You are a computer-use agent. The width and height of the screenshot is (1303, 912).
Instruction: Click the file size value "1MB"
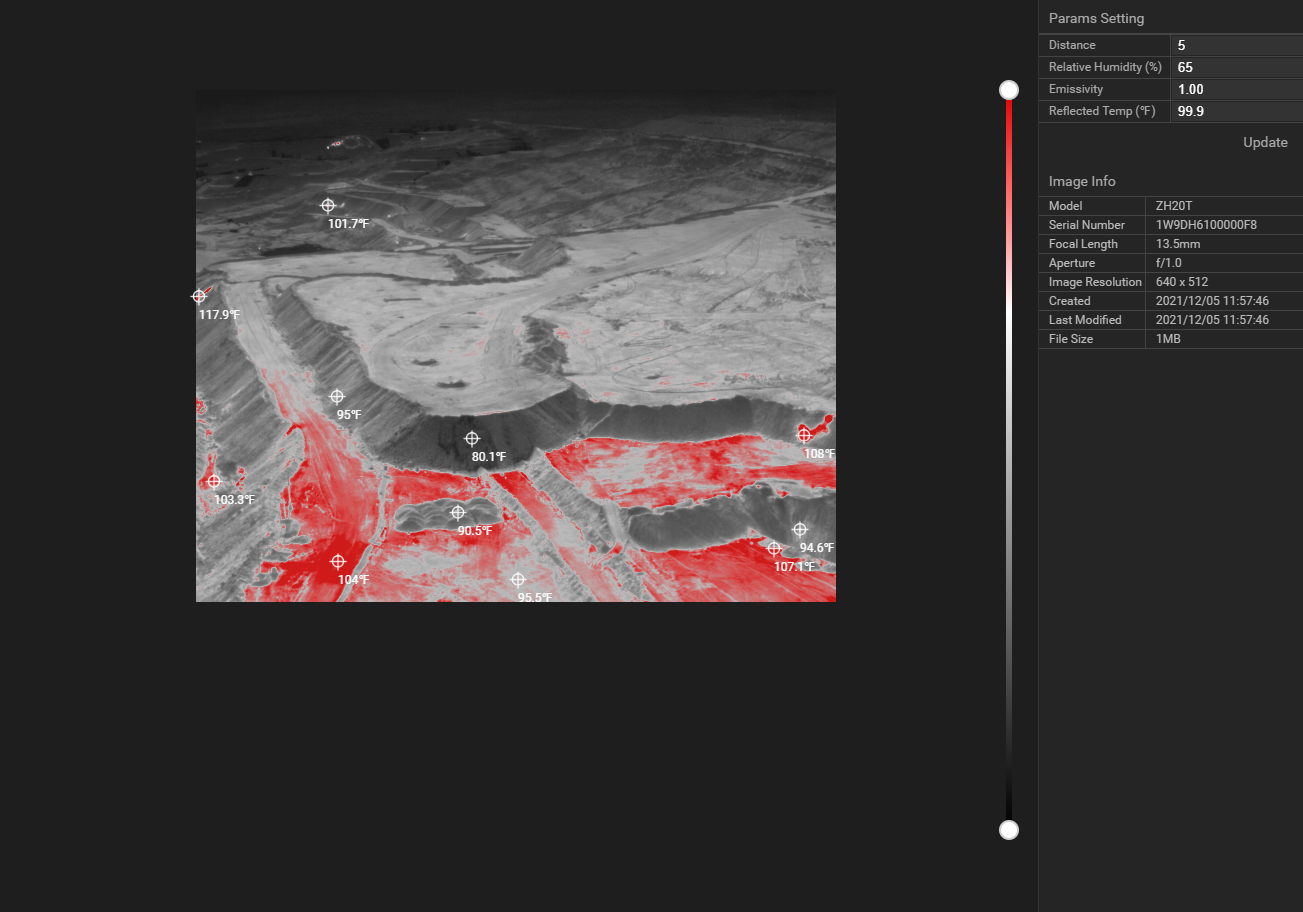(x=1167, y=339)
